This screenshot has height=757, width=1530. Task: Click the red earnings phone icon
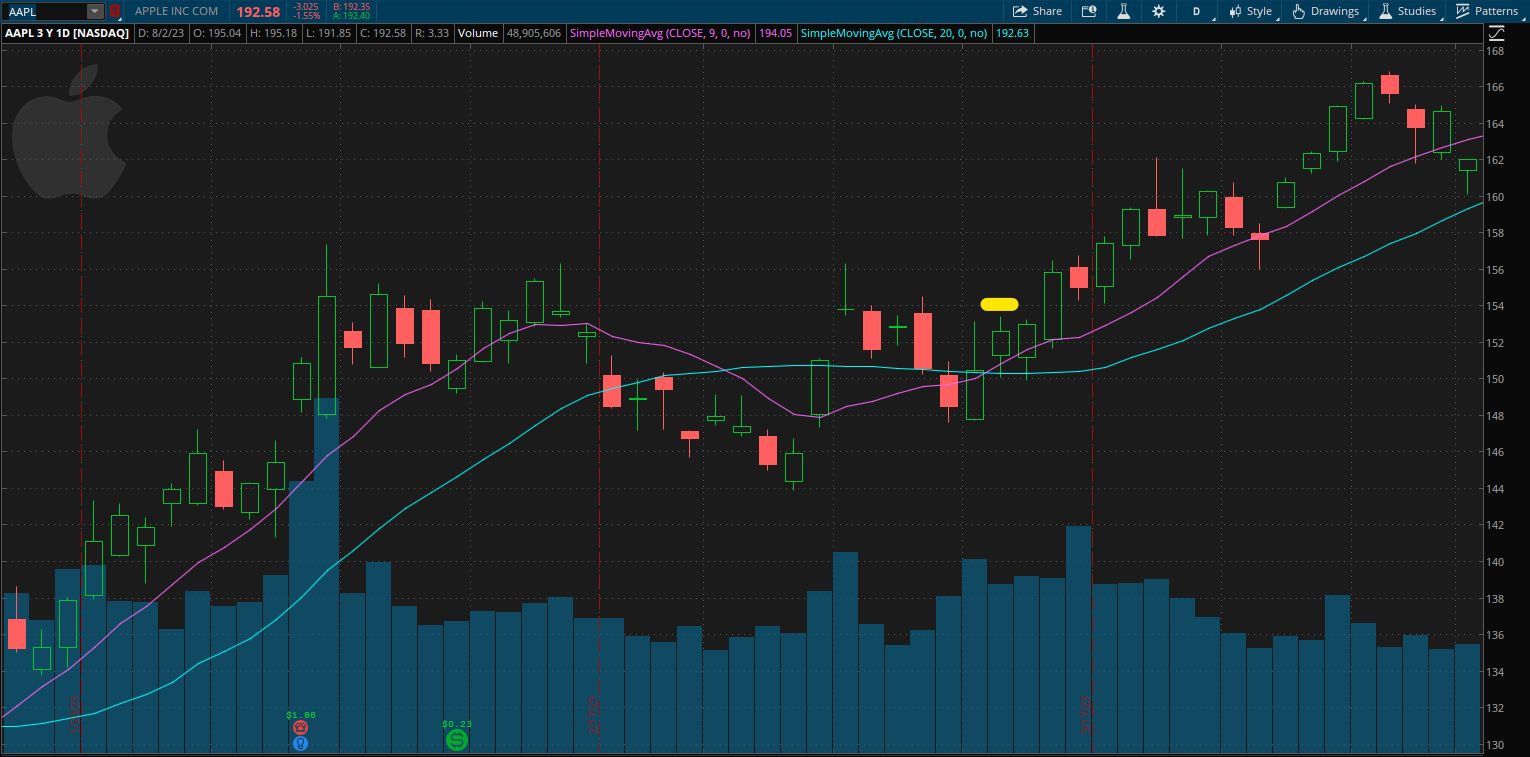pos(300,728)
